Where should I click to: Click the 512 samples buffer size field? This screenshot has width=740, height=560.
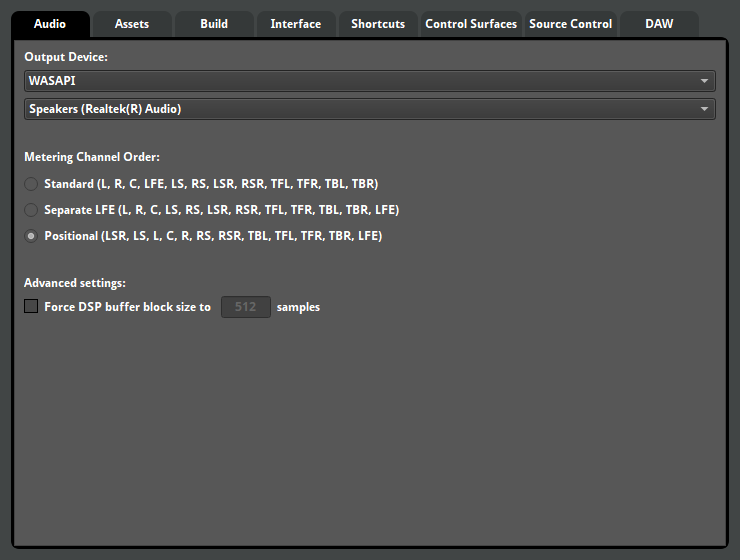click(x=245, y=307)
